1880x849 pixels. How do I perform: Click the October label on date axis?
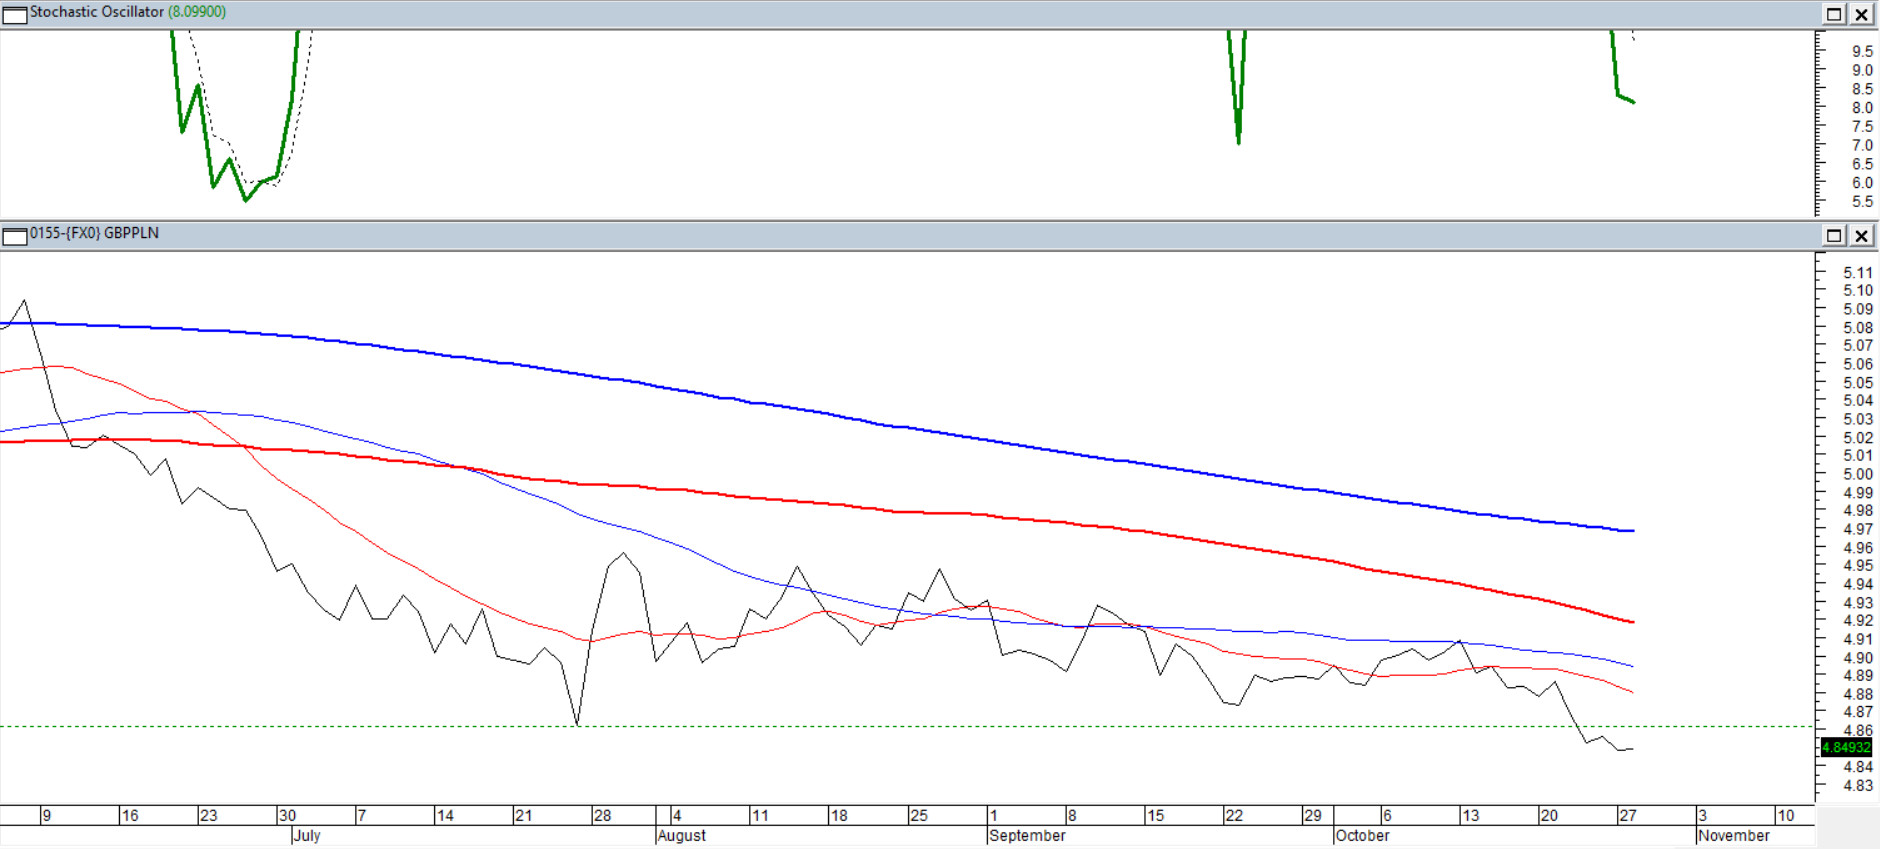1362,836
